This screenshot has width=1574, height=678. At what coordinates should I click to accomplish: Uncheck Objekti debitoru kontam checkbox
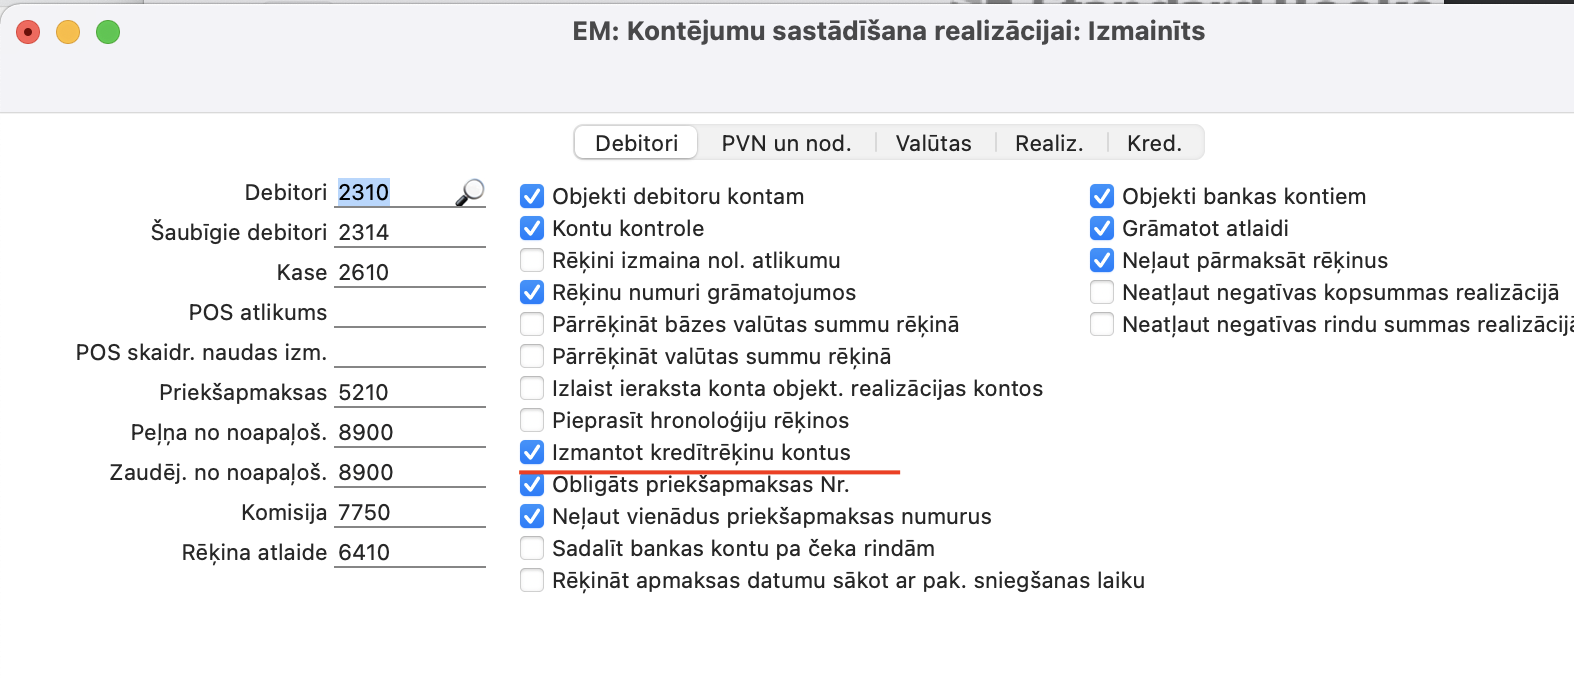(x=532, y=196)
